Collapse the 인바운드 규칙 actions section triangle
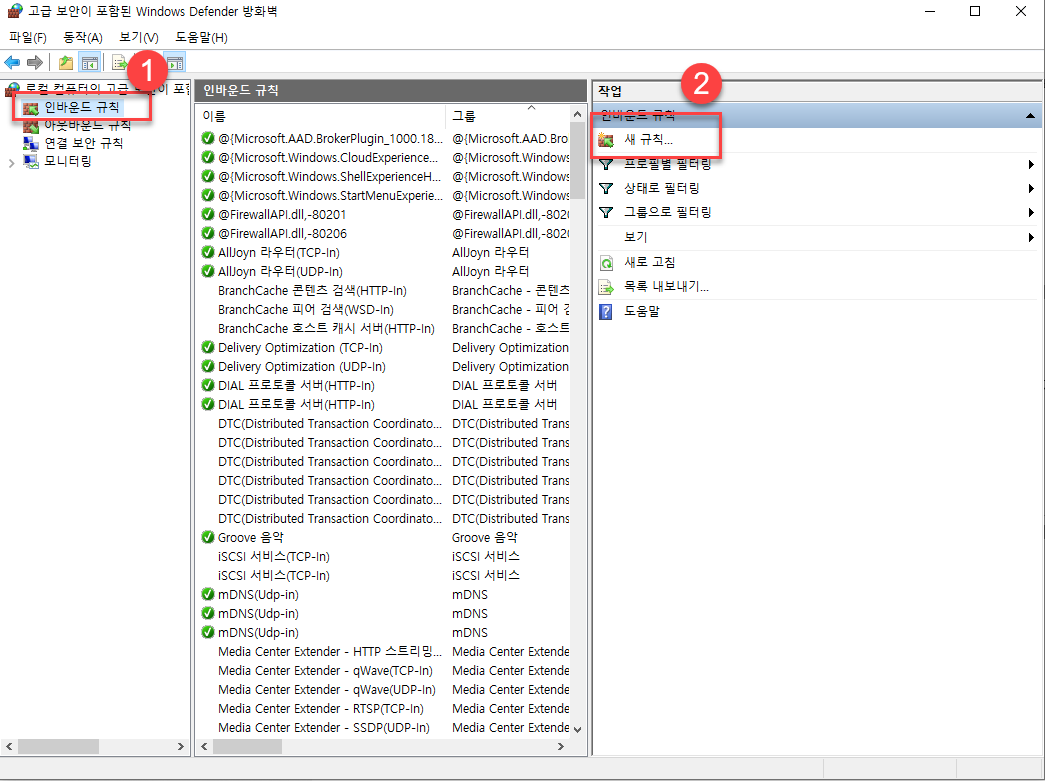 coord(1030,116)
